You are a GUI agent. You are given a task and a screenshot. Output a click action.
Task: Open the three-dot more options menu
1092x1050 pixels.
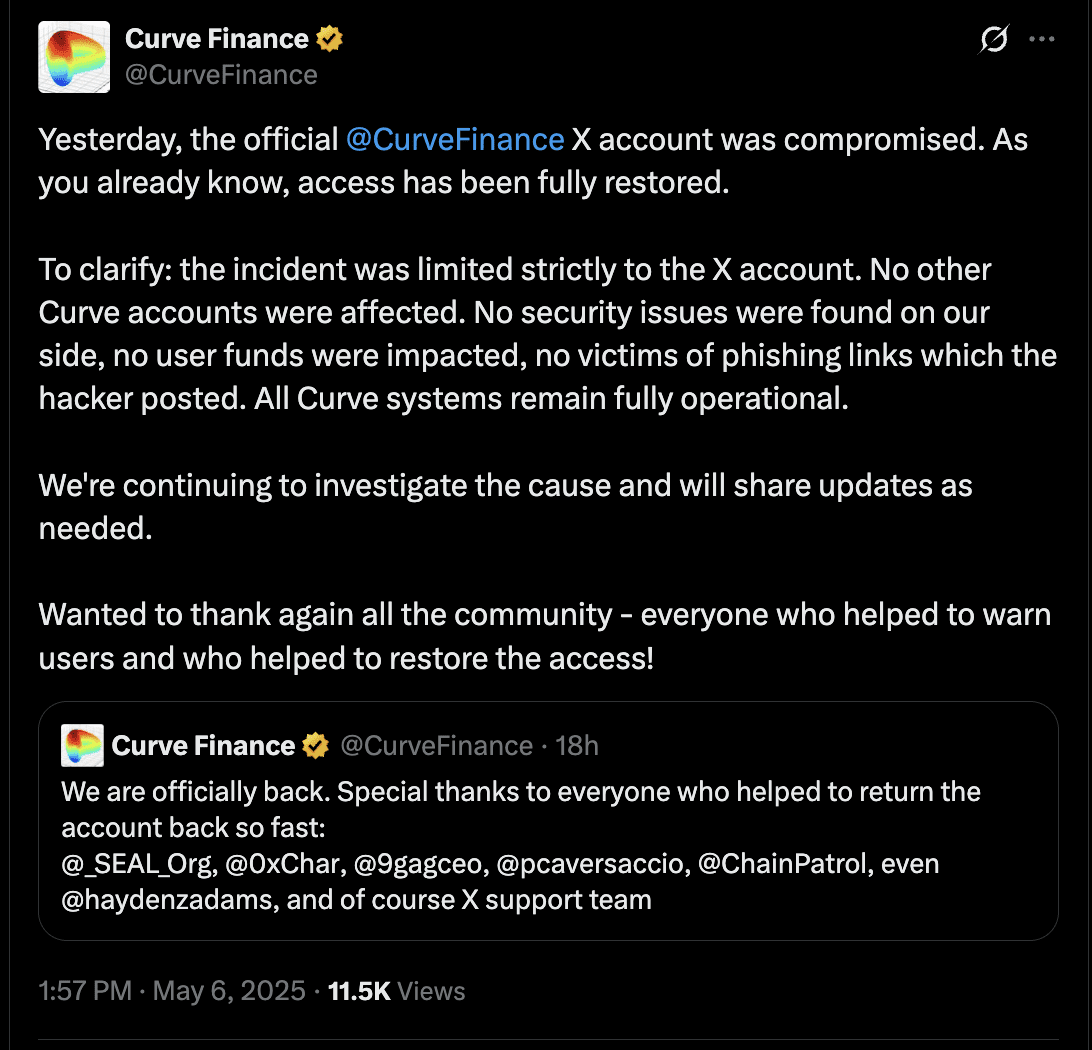click(1042, 39)
